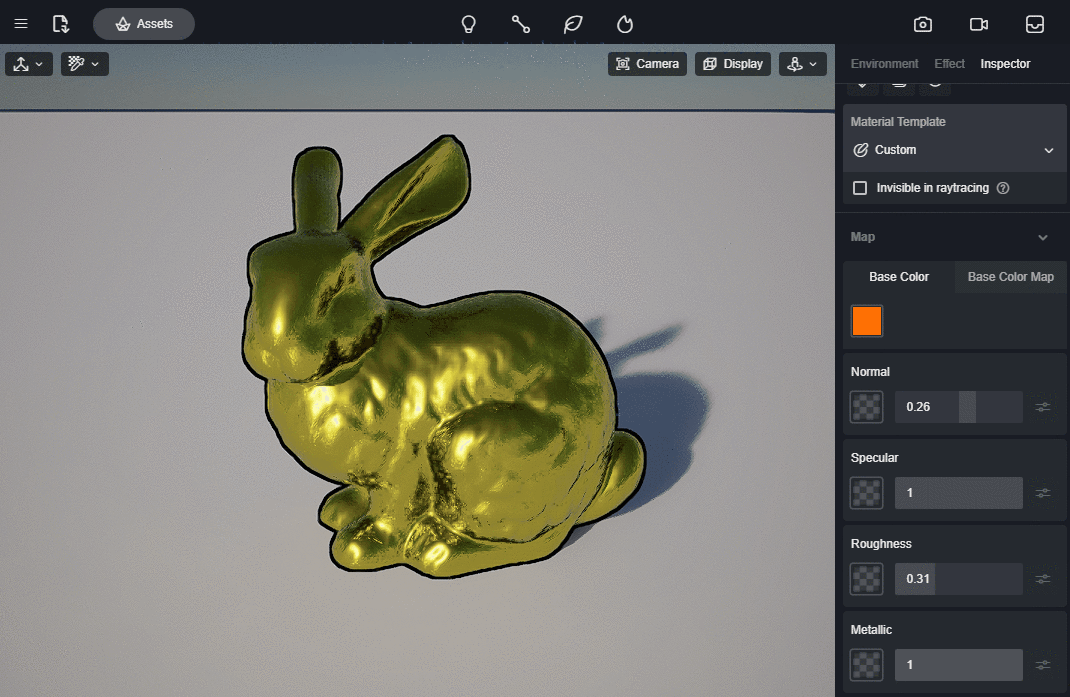The width and height of the screenshot is (1070, 697).
Task: Select the Base Color Map tab
Action: pos(1011,276)
